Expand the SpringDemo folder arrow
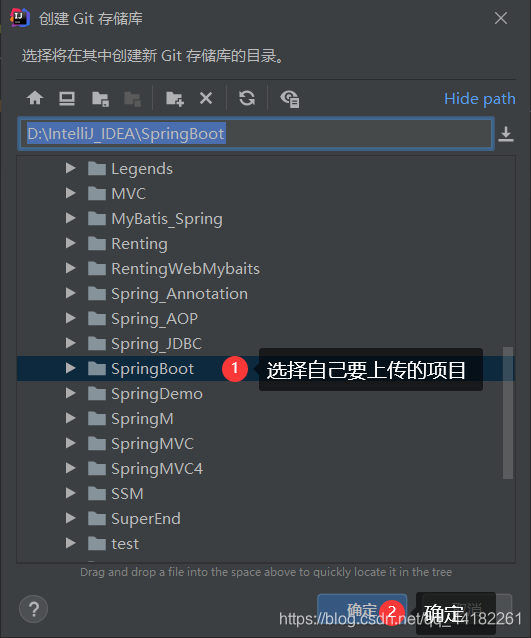Image resolution: width=531 pixels, height=638 pixels. (x=71, y=393)
